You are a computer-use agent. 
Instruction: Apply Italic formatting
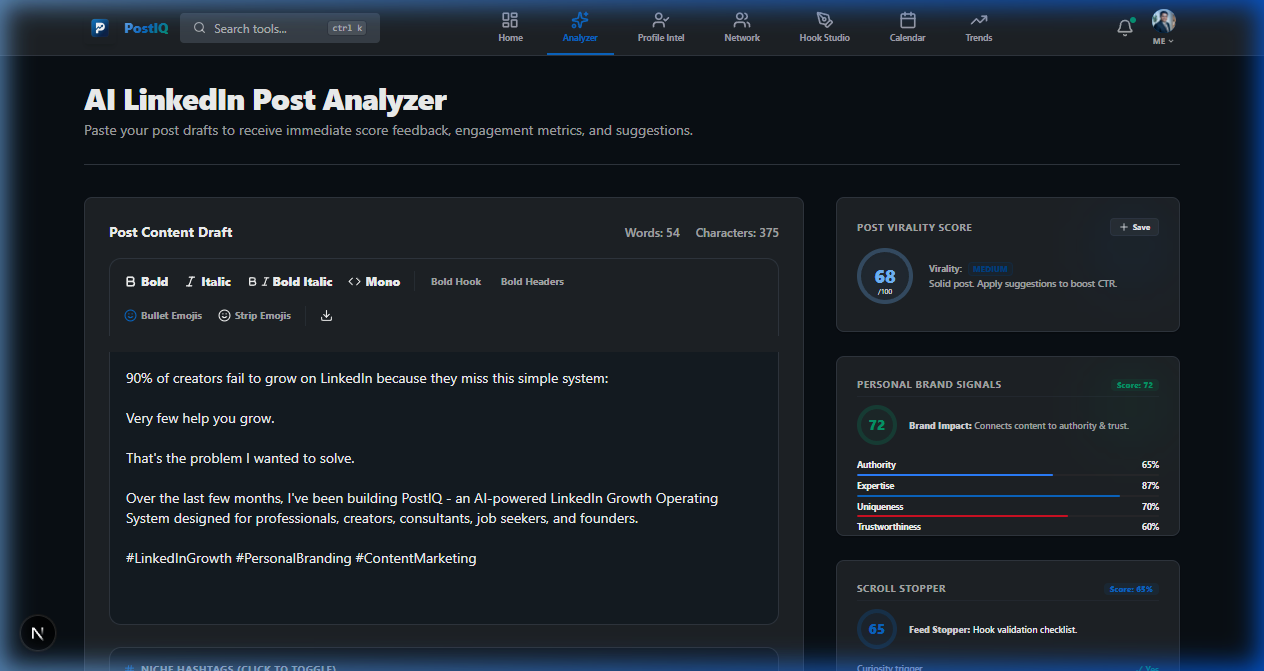tap(208, 282)
